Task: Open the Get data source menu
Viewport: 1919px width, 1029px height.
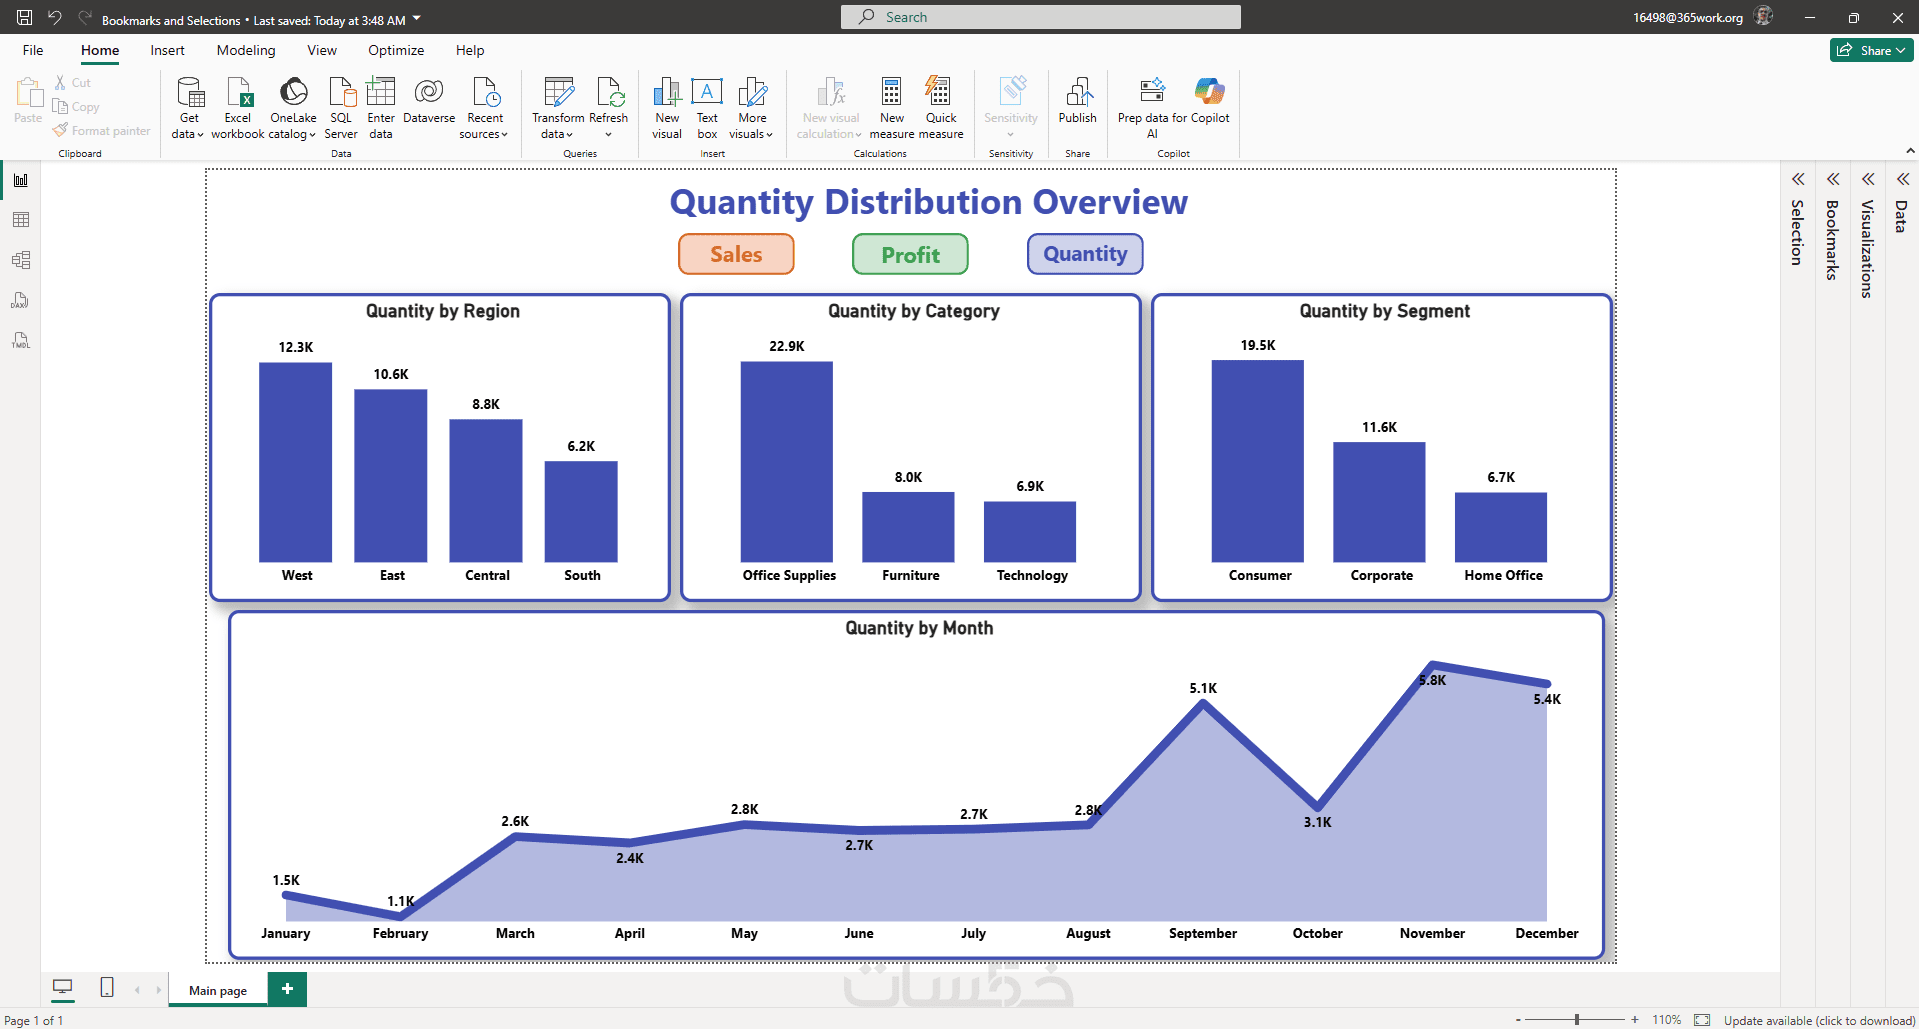Action: 188,108
